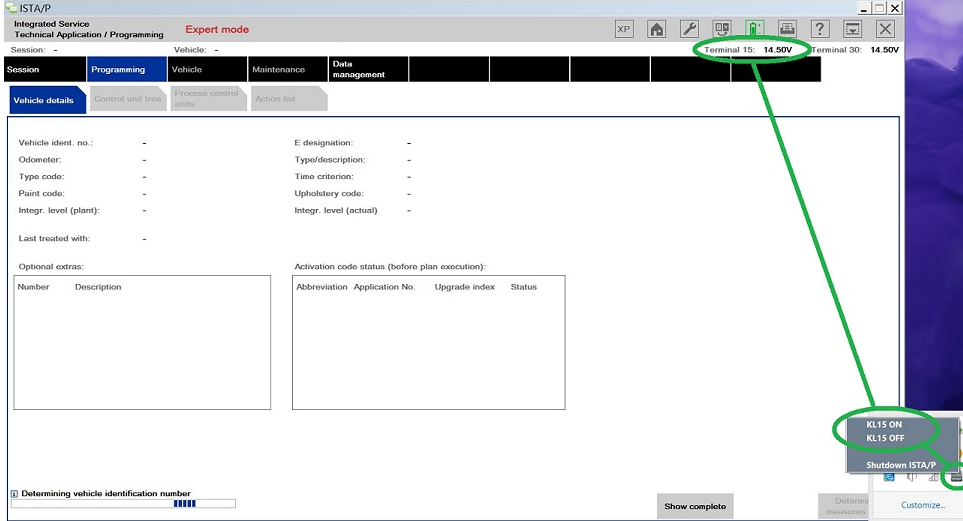Switch to the Action list sub-tab
Screen dimensions: 963x521
(289, 98)
